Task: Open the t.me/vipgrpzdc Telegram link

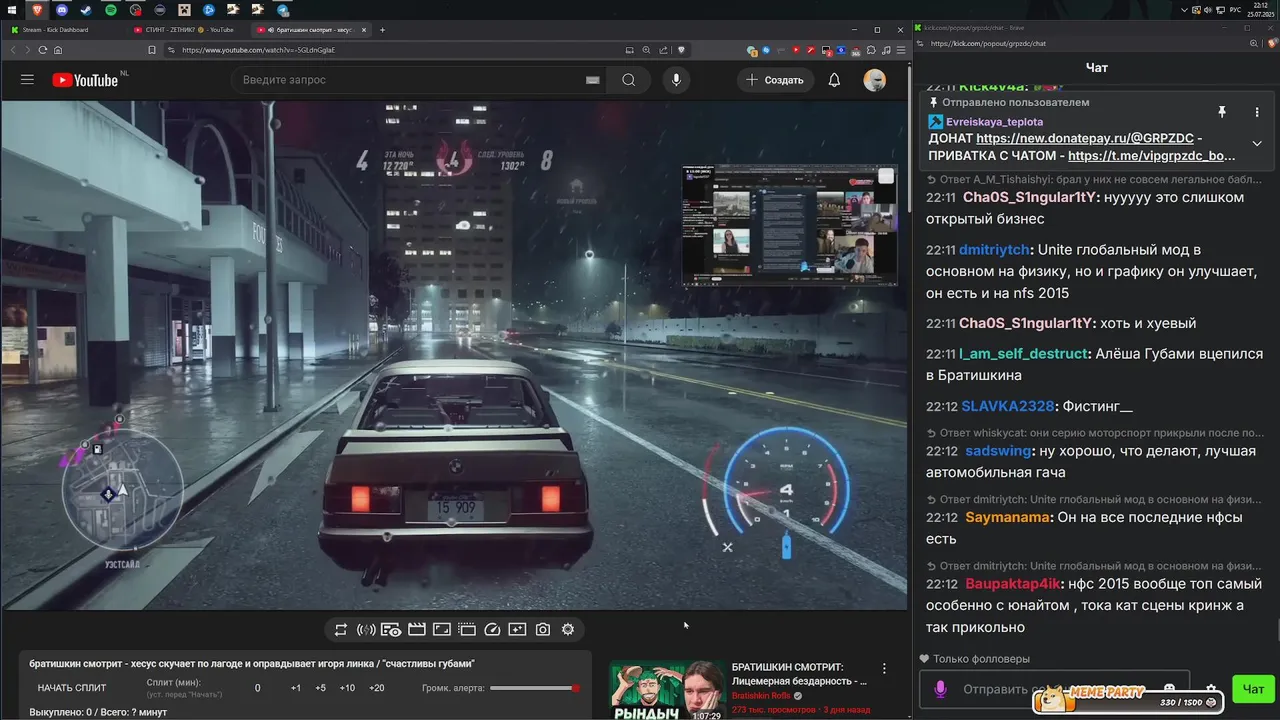Action: [1151, 156]
